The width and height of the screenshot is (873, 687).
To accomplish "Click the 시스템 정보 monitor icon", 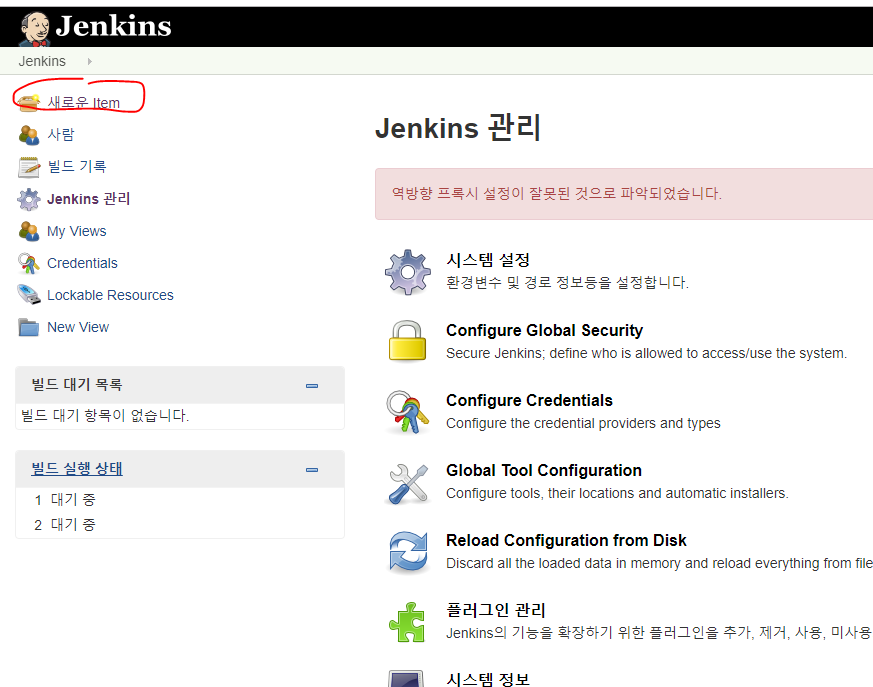I will (406, 679).
